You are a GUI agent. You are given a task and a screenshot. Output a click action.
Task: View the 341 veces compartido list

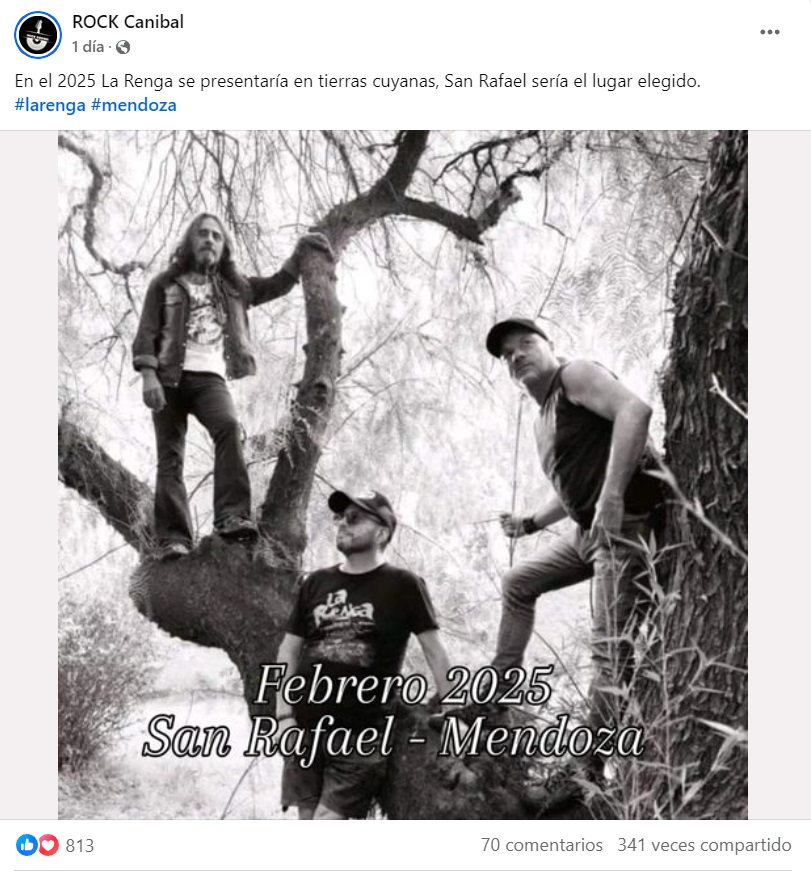[x=704, y=845]
